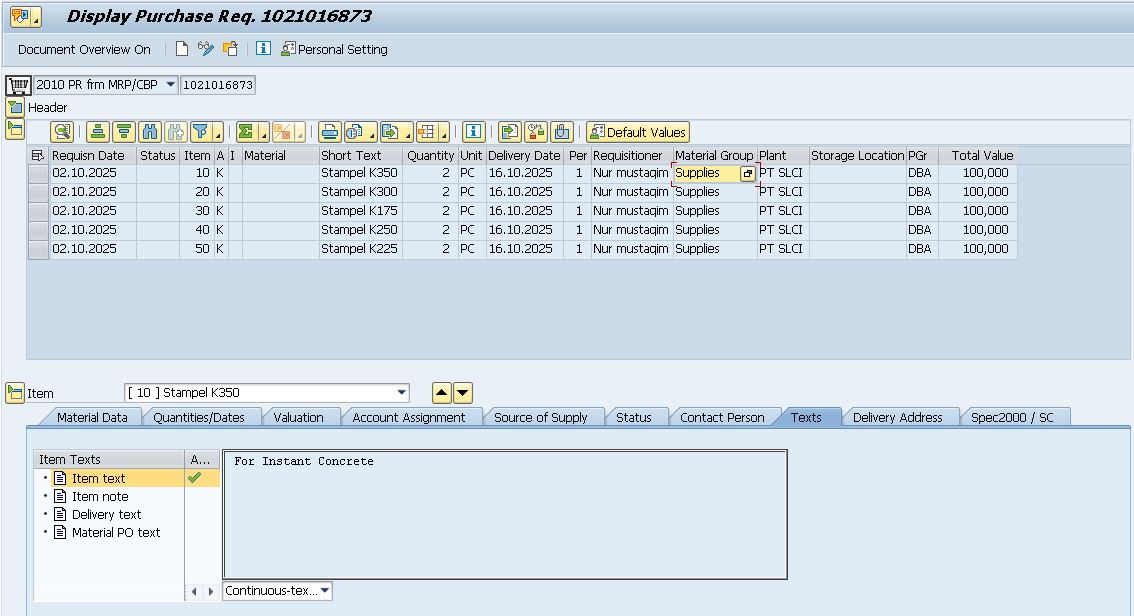The width and height of the screenshot is (1134, 616).
Task: Open the document type dropdown 2010 PR
Action: (x=170, y=85)
